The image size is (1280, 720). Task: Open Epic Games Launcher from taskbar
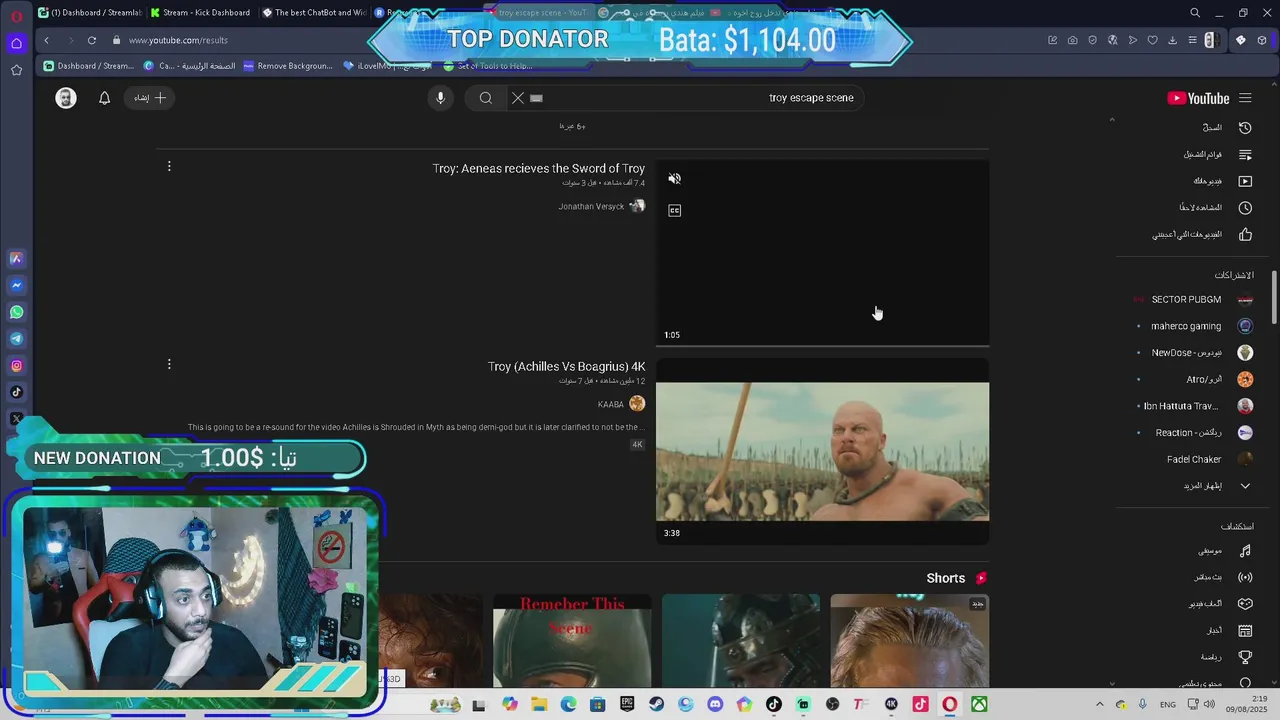(627, 705)
